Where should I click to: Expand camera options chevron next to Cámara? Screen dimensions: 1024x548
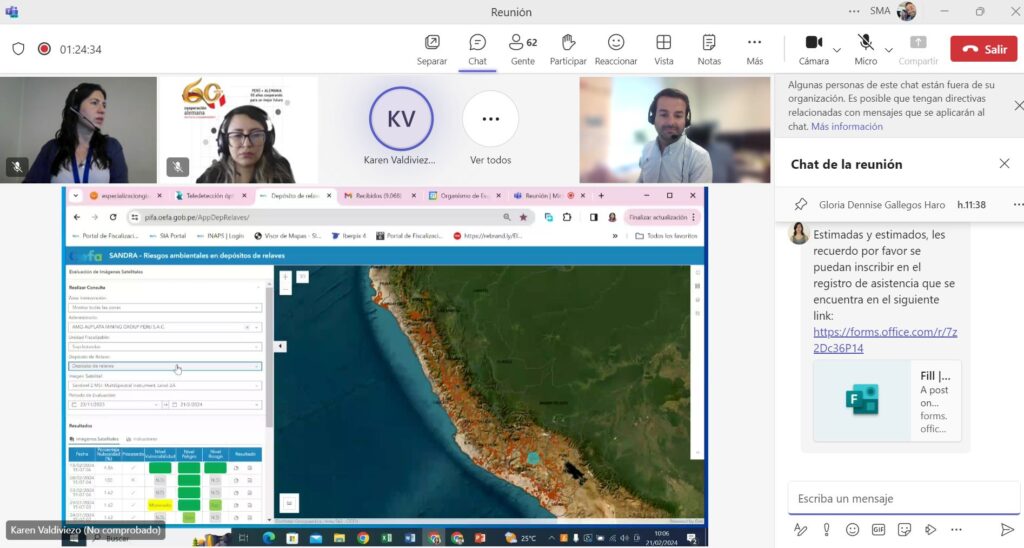click(x=837, y=49)
